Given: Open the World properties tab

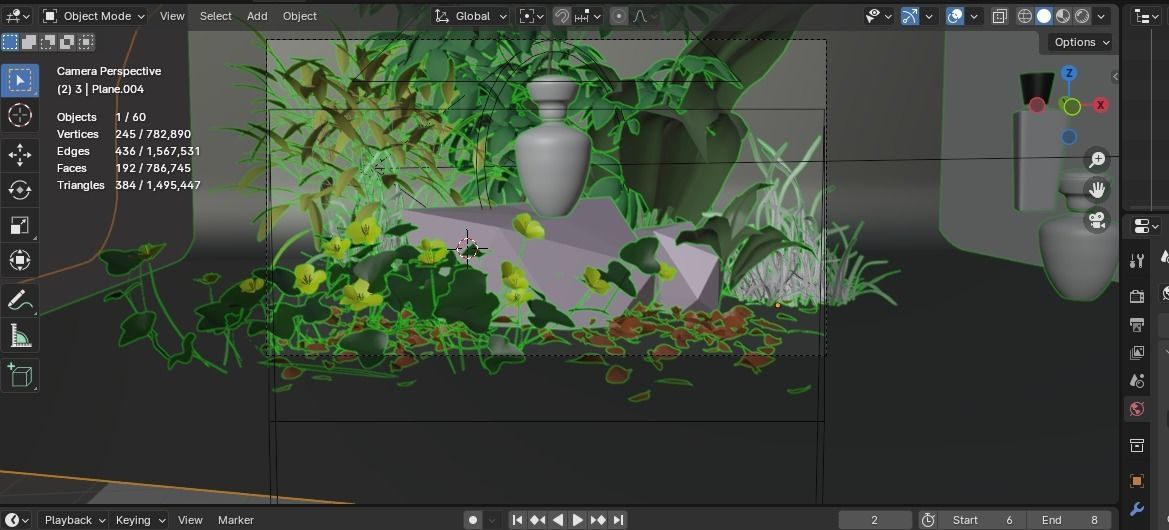Looking at the screenshot, I should [1136, 408].
